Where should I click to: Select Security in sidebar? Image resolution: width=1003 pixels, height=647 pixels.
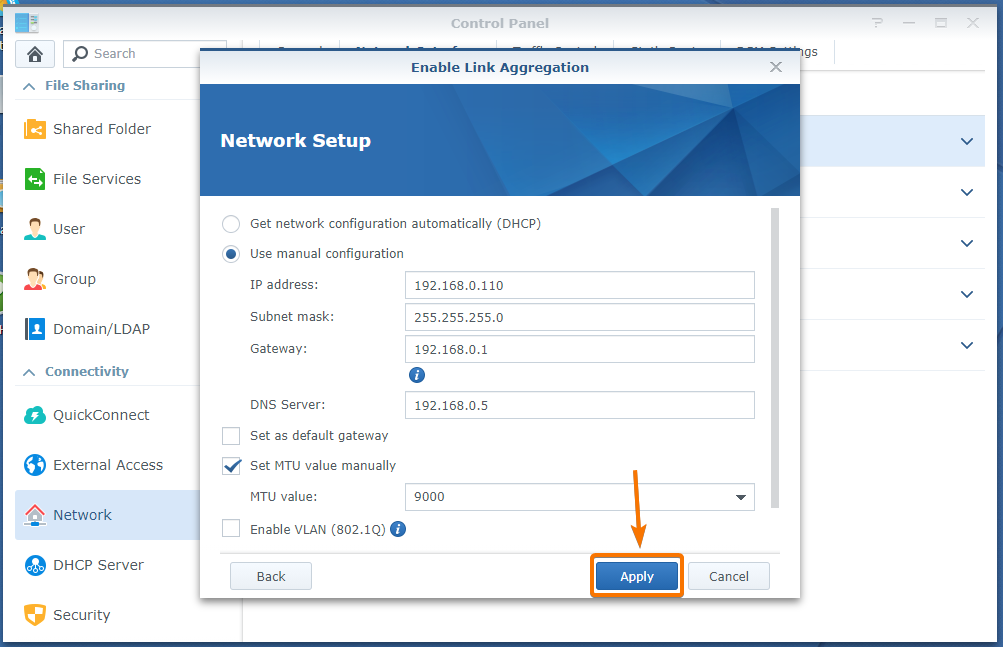tap(107, 615)
